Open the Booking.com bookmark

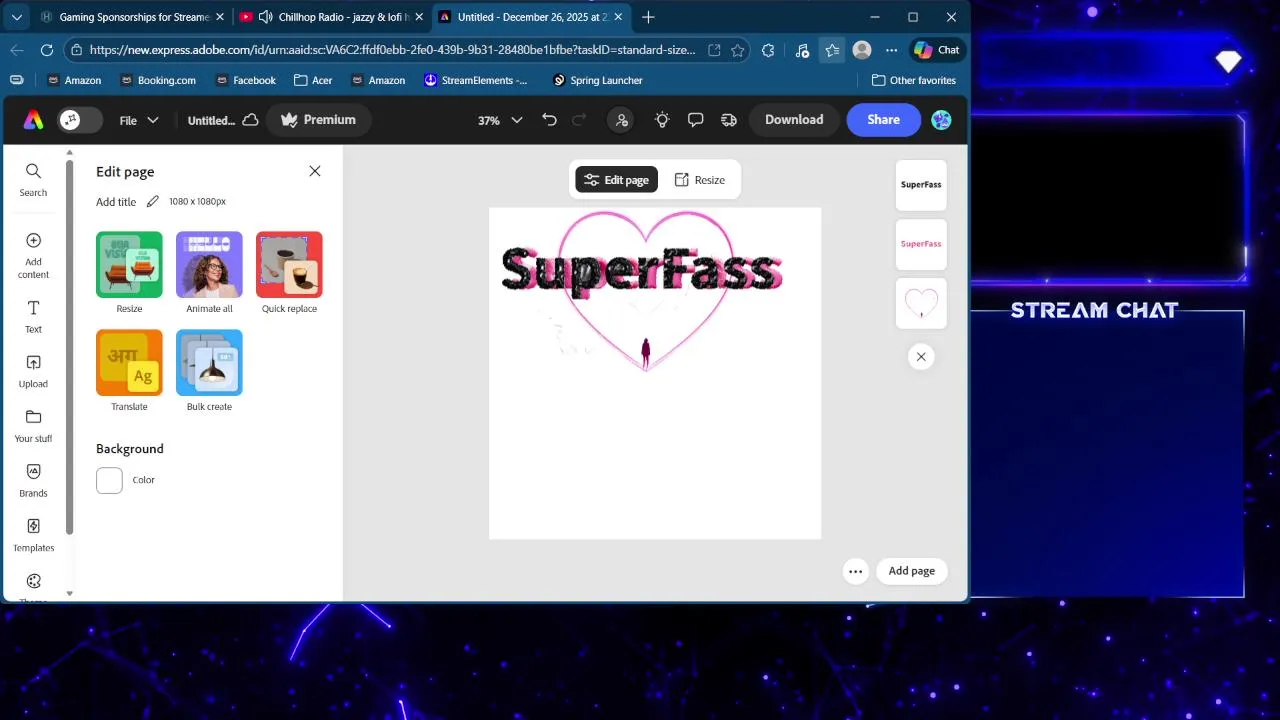click(x=158, y=80)
